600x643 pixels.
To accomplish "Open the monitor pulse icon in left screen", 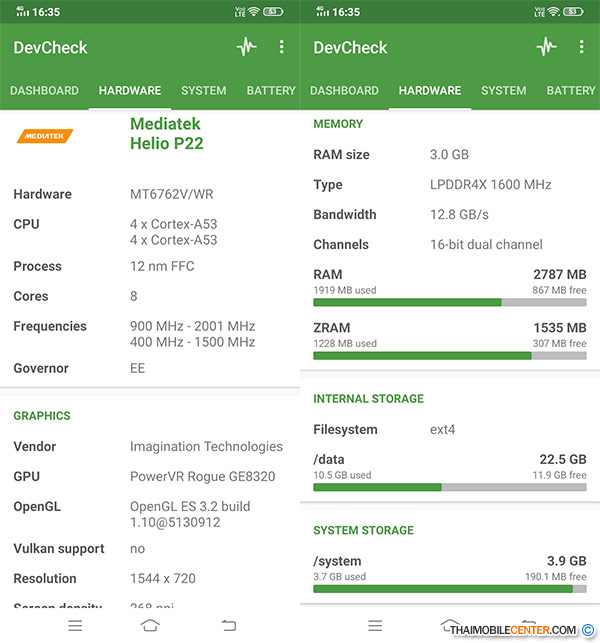I will pyautogui.click(x=246, y=47).
